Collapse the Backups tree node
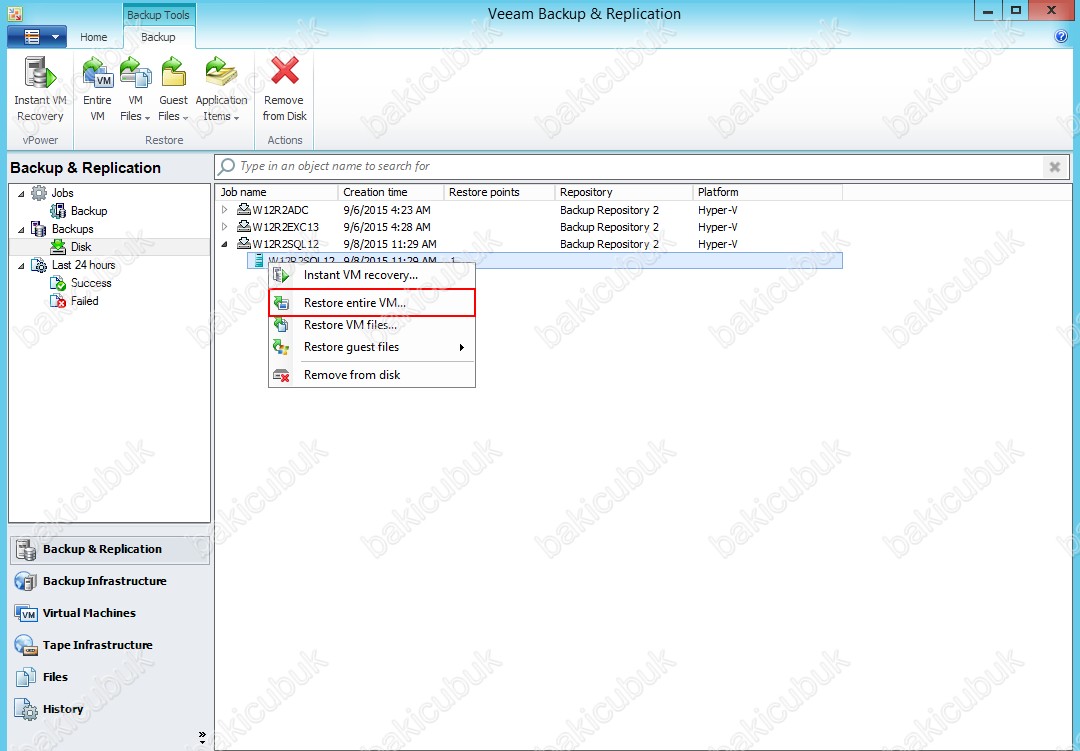This screenshot has width=1080, height=751. (x=21, y=229)
